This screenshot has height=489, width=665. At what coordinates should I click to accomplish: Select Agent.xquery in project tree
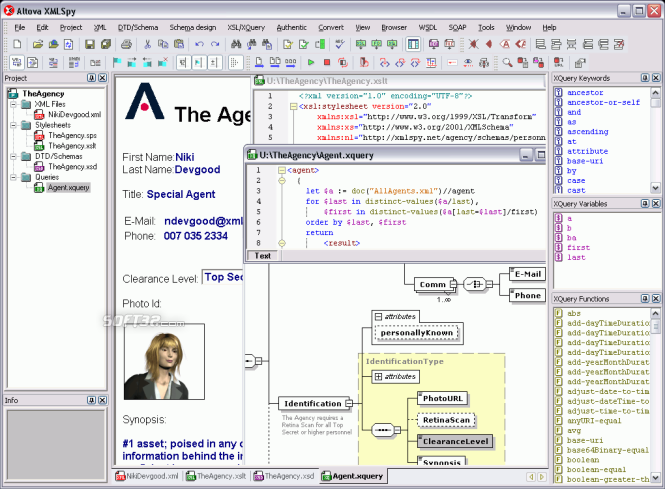[x=68, y=187]
